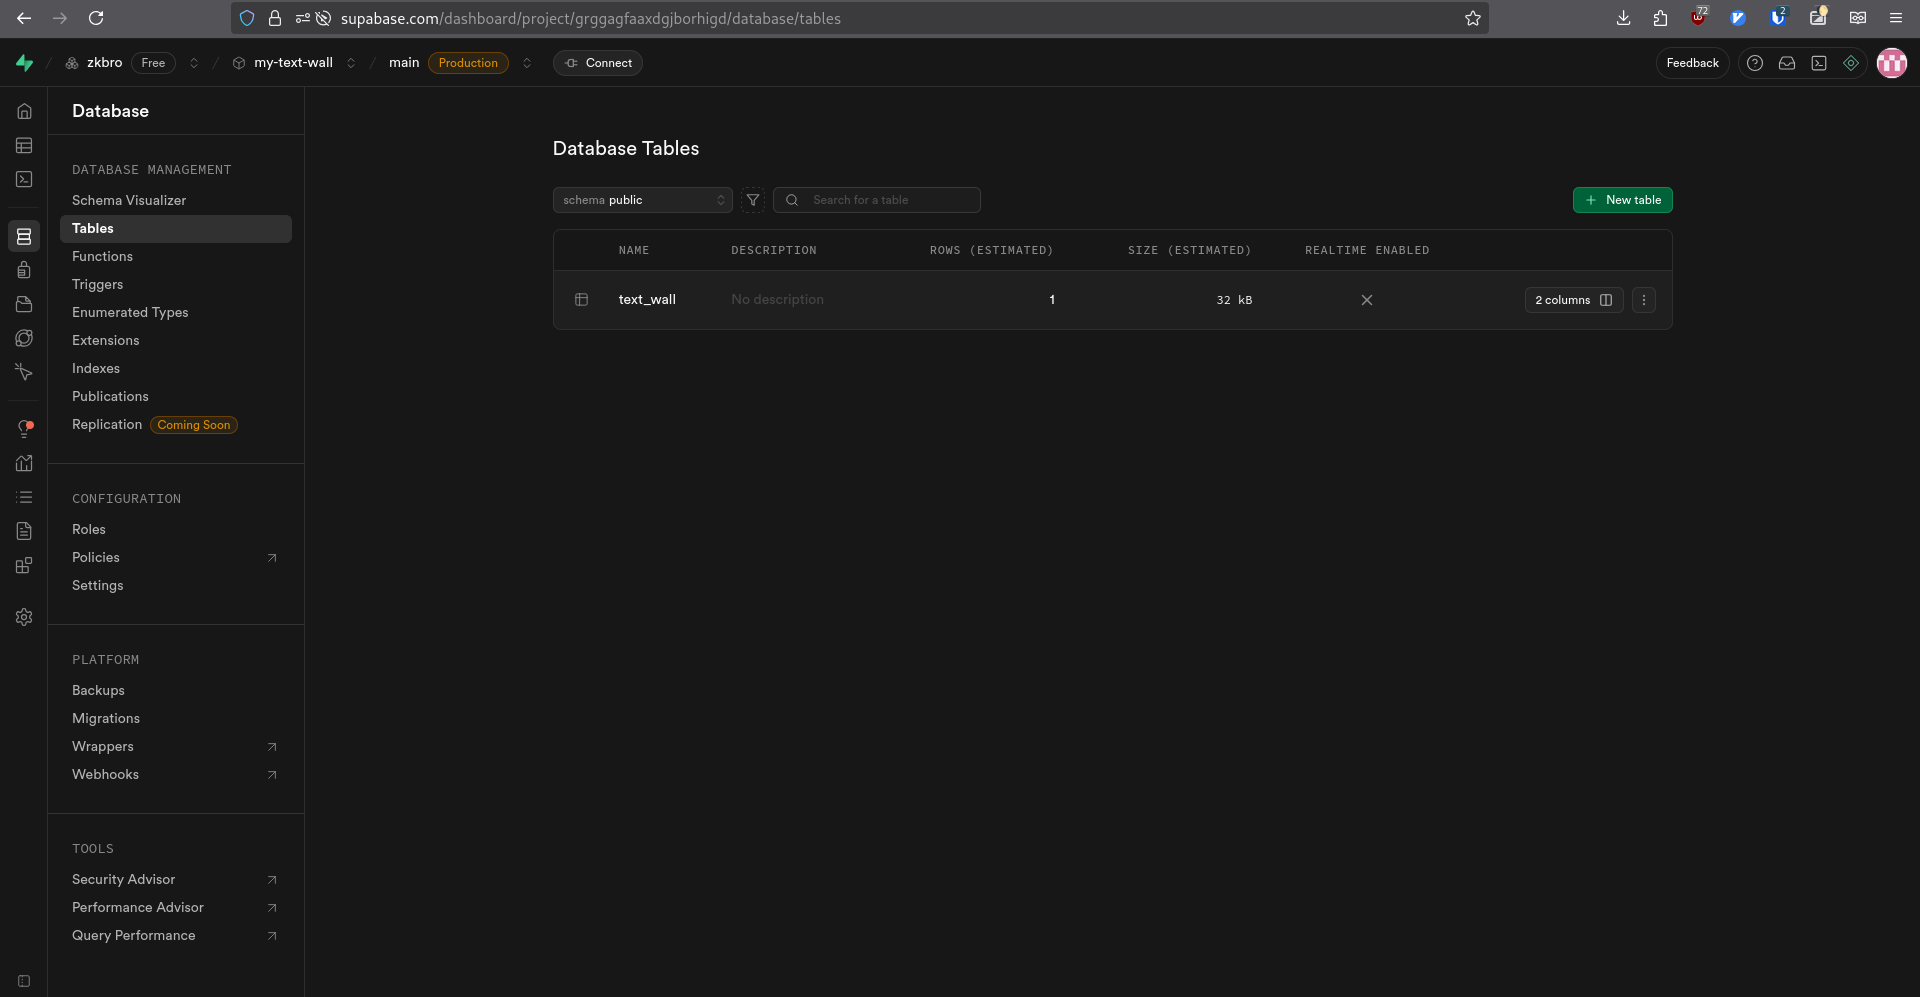
Task: Collapse the sidebar using bottom-left toggle
Action: coord(24,981)
